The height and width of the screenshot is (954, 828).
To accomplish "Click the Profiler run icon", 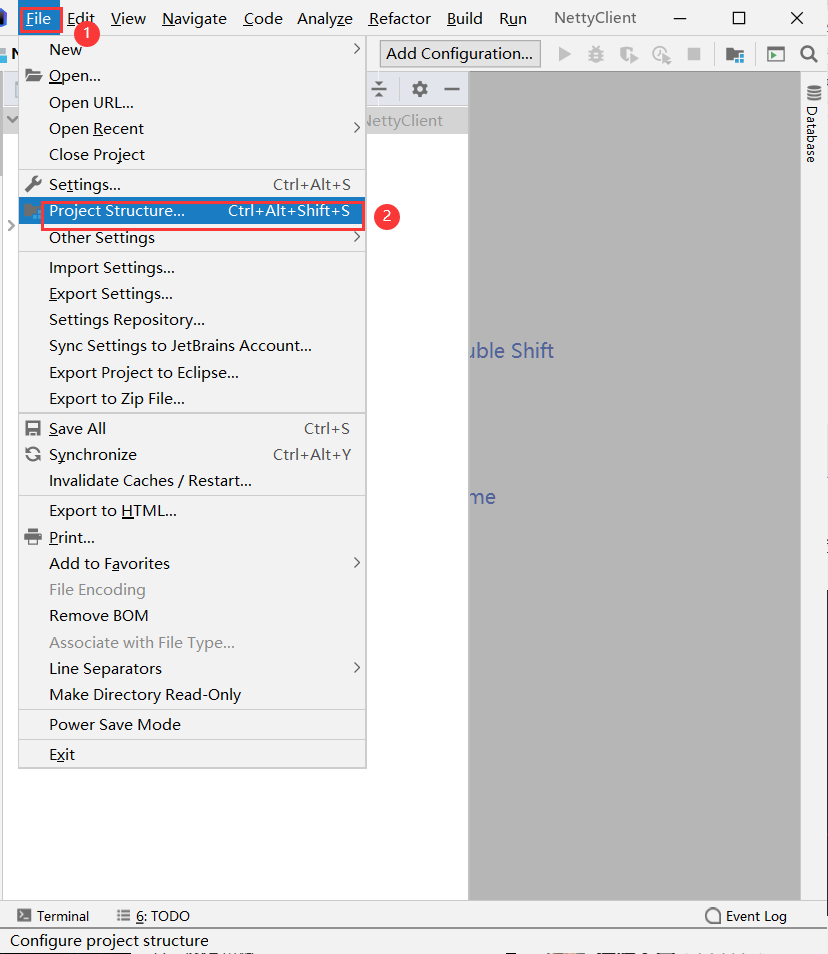I will click(x=661, y=55).
